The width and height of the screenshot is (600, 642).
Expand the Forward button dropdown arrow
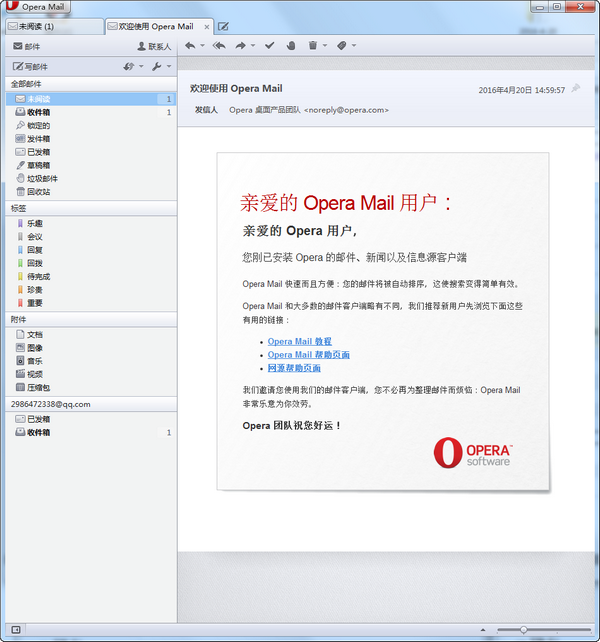pyautogui.click(x=253, y=46)
